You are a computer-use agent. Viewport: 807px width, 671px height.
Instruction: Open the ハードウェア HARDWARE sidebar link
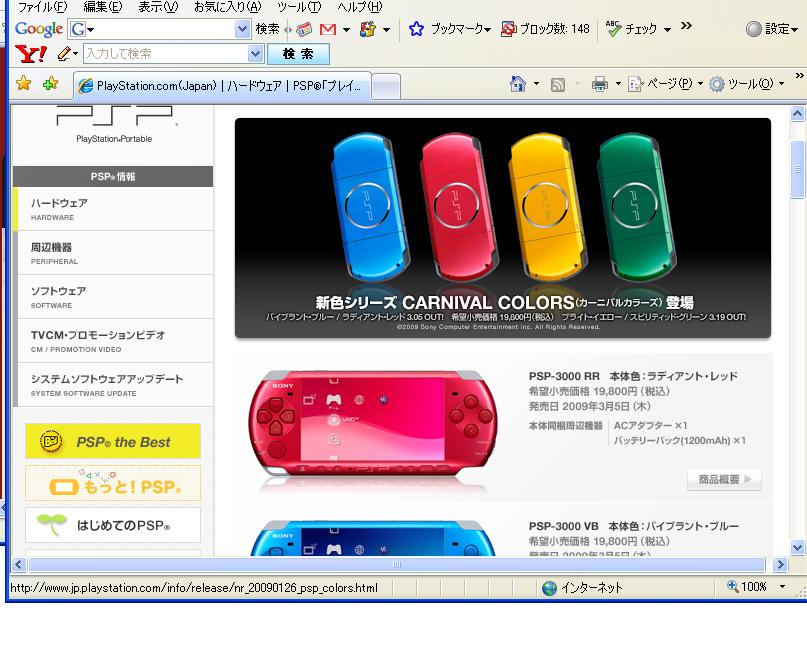[113, 209]
